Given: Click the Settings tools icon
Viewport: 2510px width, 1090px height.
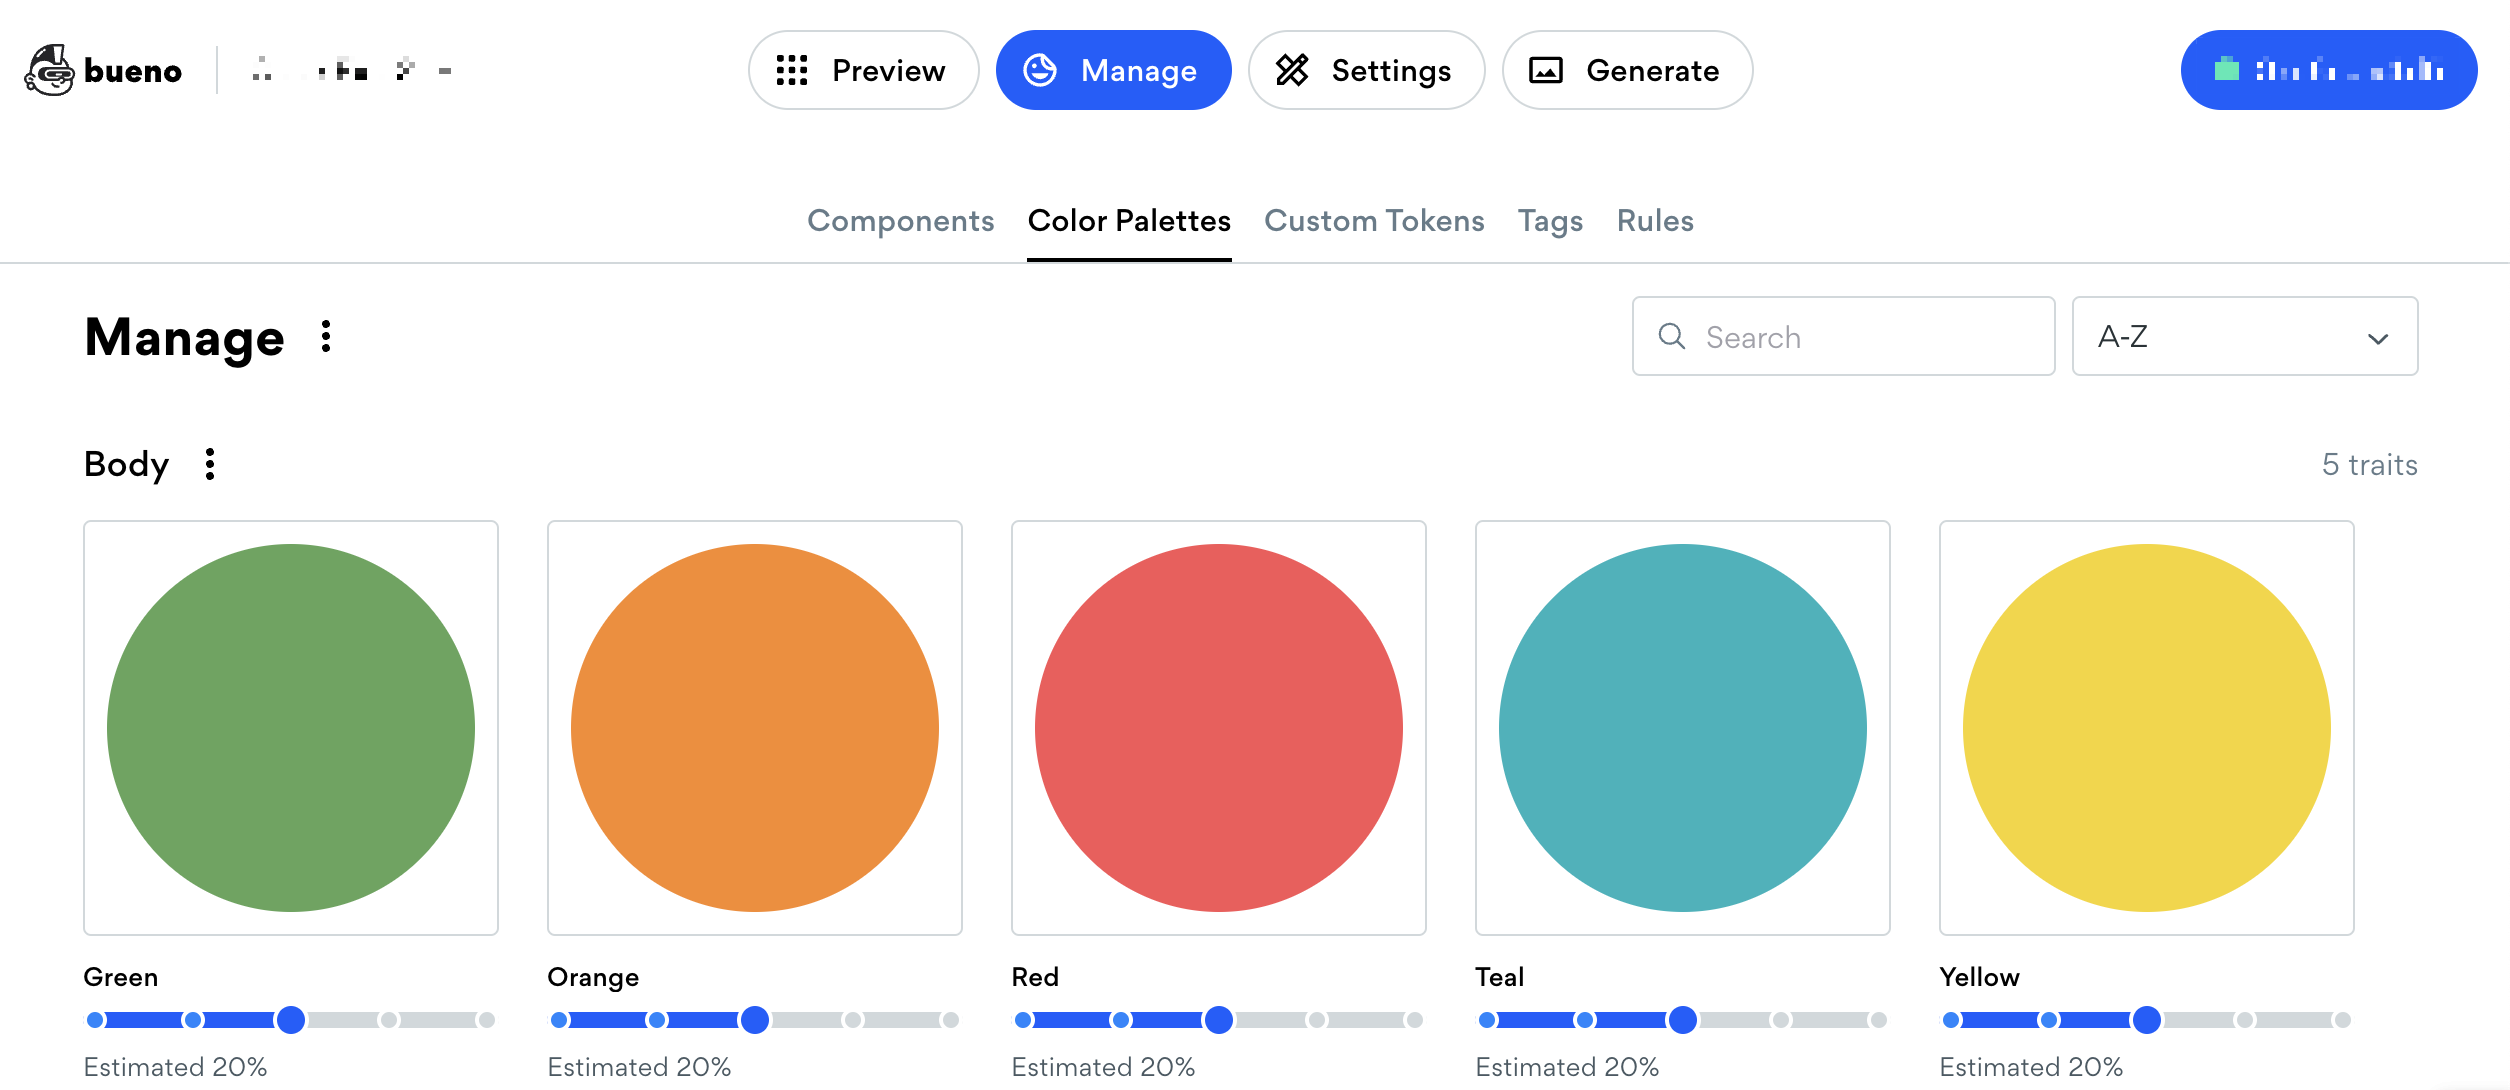Looking at the screenshot, I should tap(1292, 70).
